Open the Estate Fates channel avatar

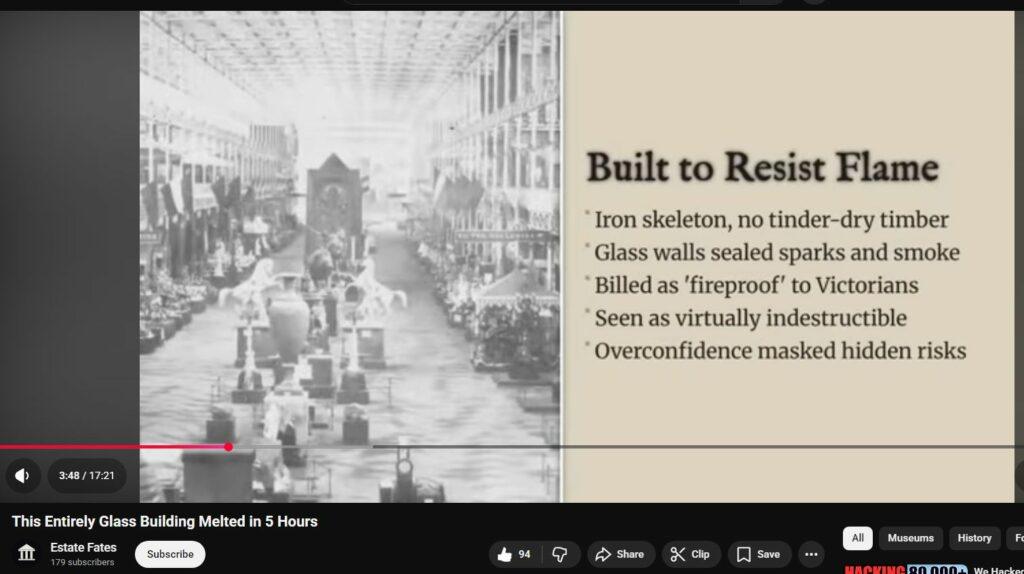27,553
